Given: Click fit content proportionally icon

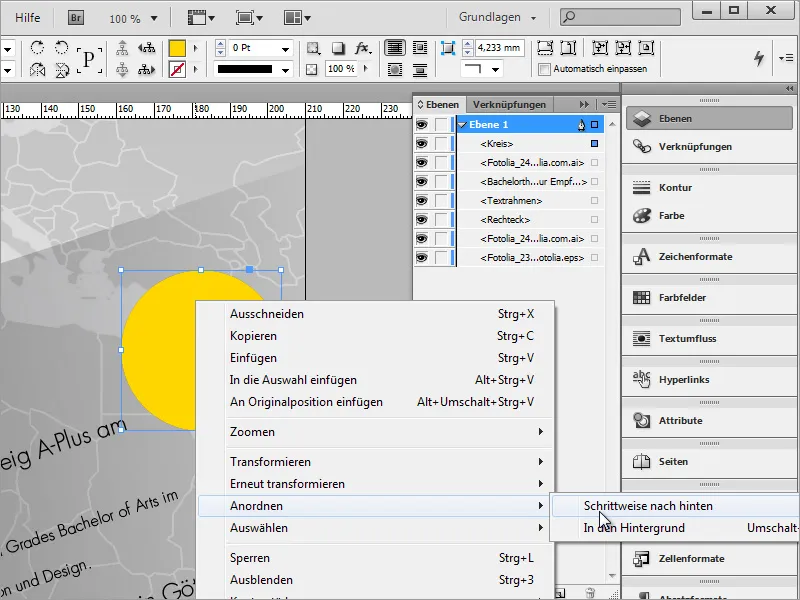Looking at the screenshot, I should 568,48.
